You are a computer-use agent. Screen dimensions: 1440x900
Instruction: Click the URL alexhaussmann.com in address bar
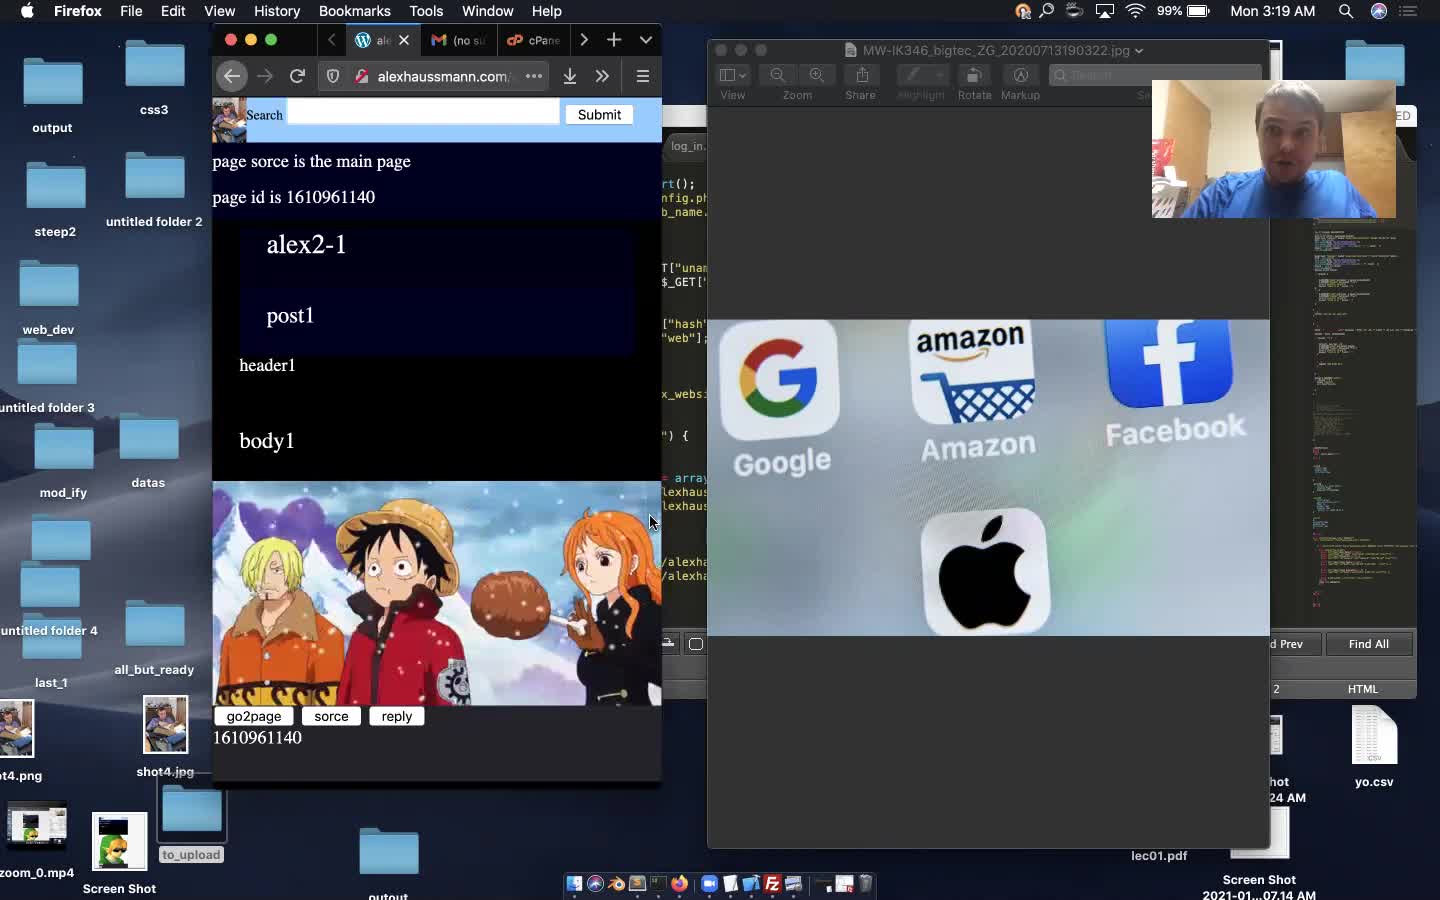(444, 76)
